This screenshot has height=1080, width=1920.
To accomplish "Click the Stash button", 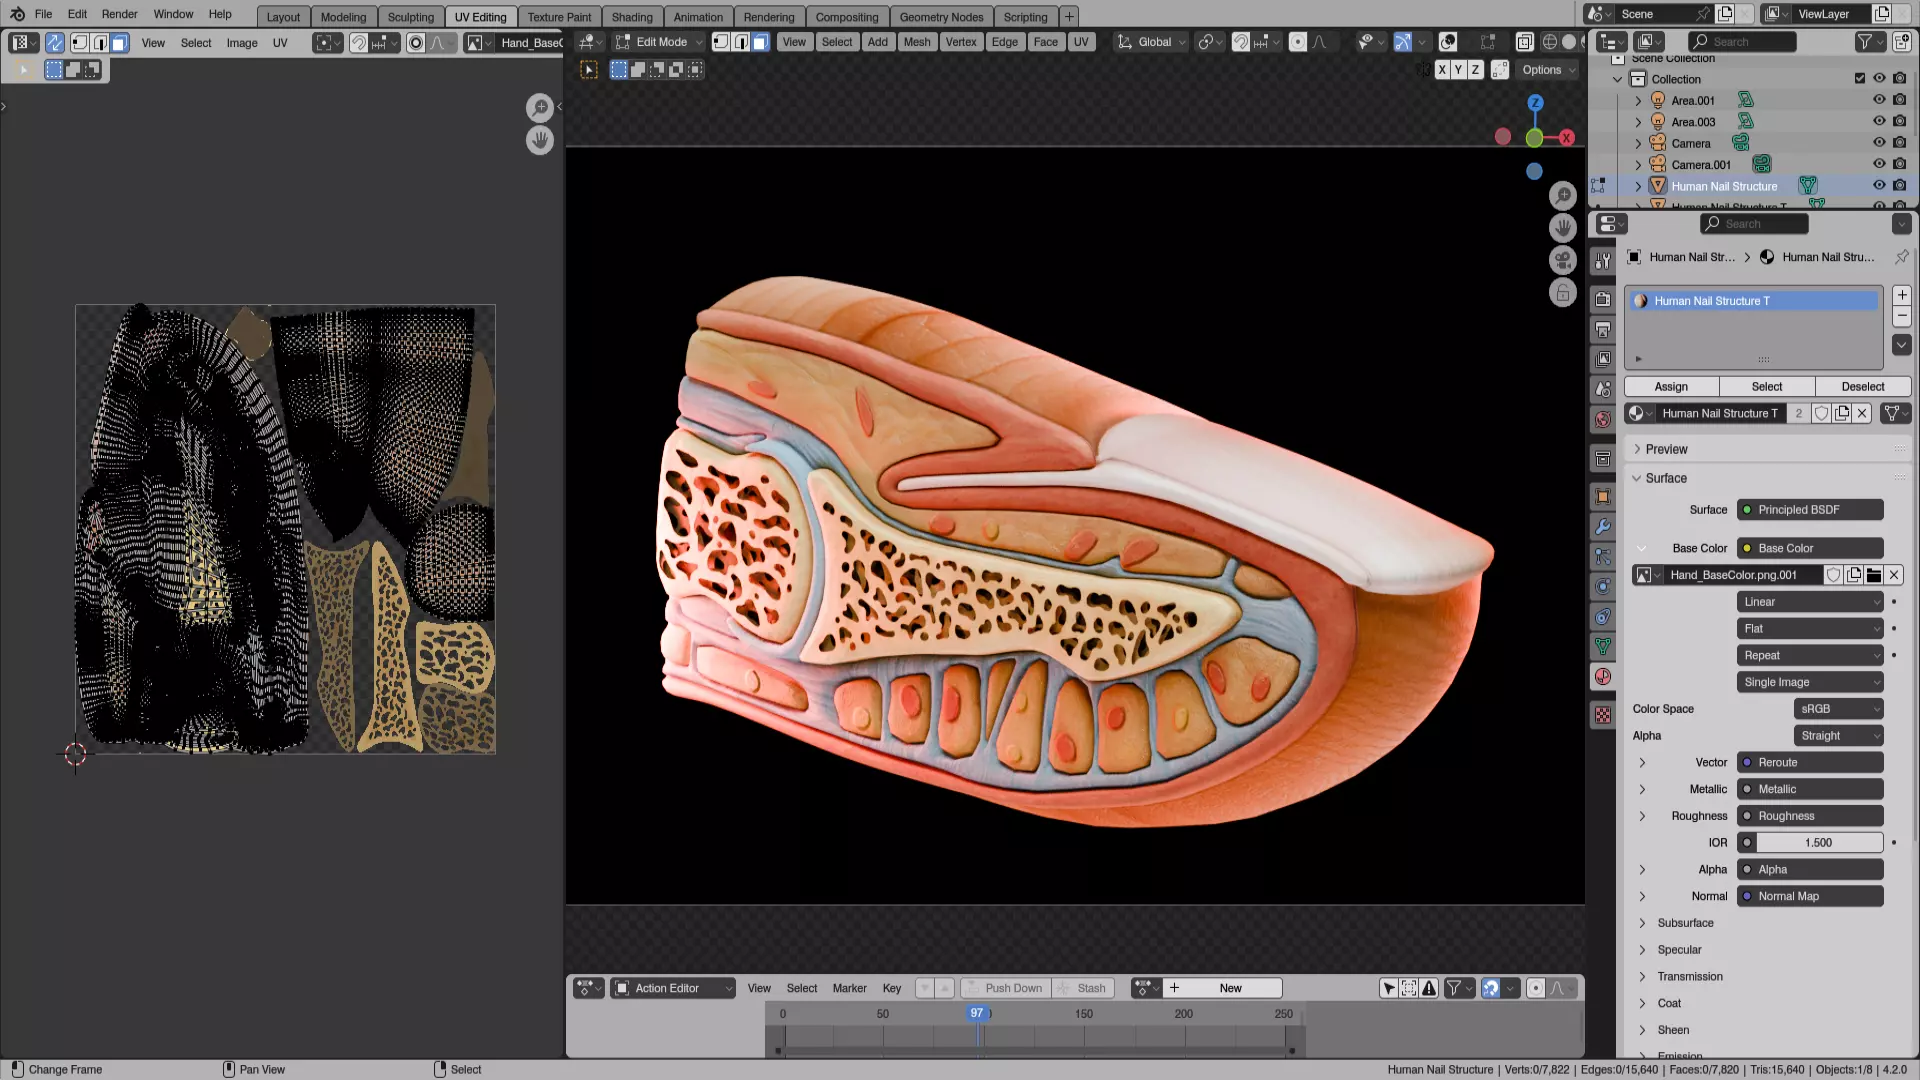I will pos(1084,988).
